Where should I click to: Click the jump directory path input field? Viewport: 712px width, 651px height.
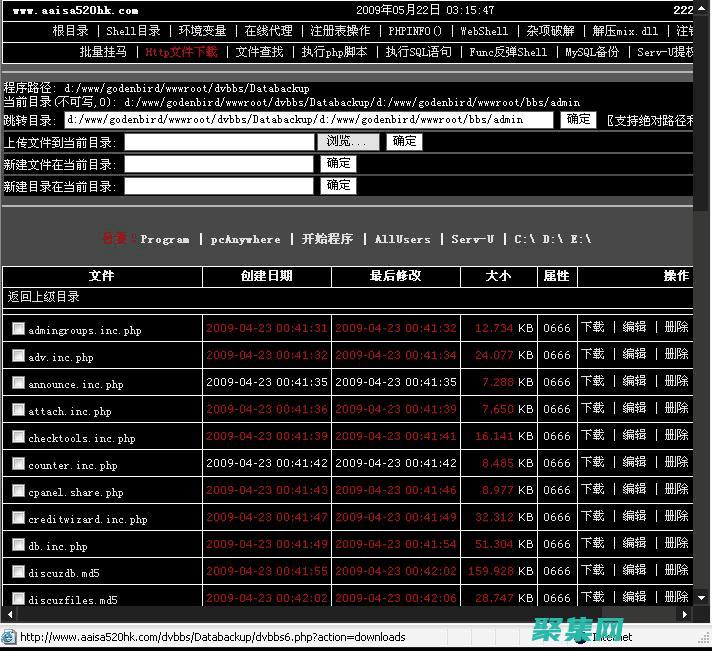point(307,120)
